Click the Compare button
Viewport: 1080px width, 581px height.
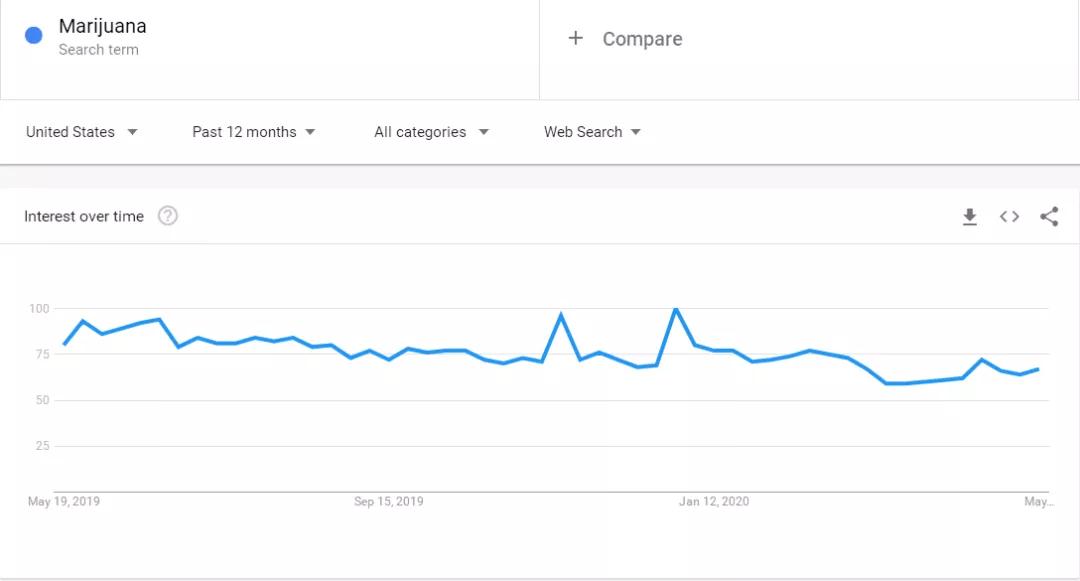(642, 39)
